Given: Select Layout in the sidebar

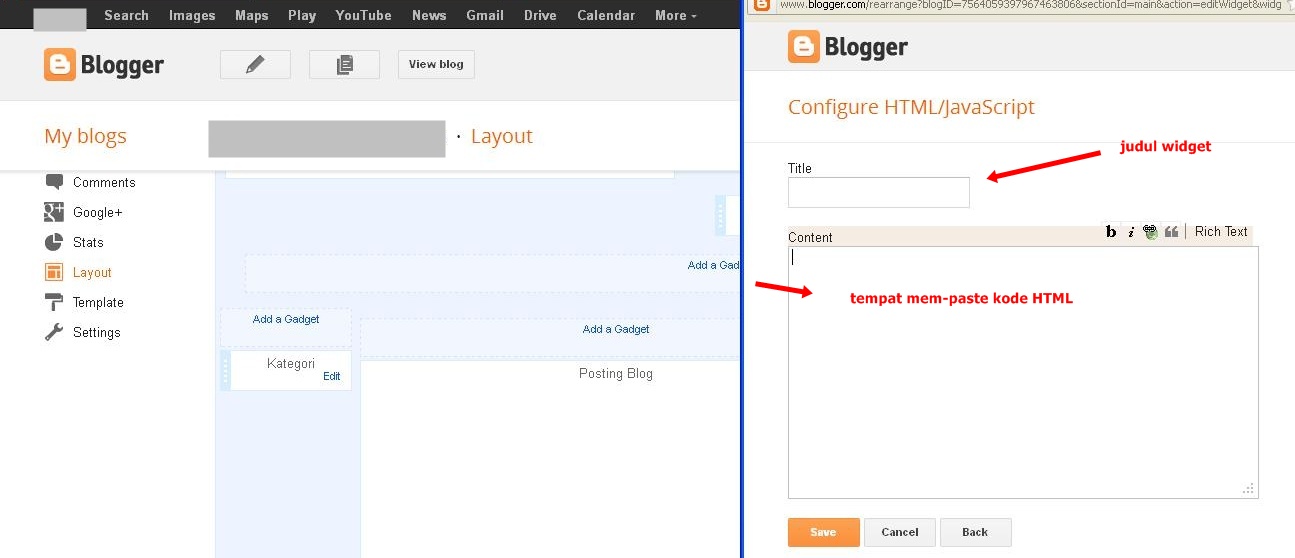Looking at the screenshot, I should tap(92, 272).
